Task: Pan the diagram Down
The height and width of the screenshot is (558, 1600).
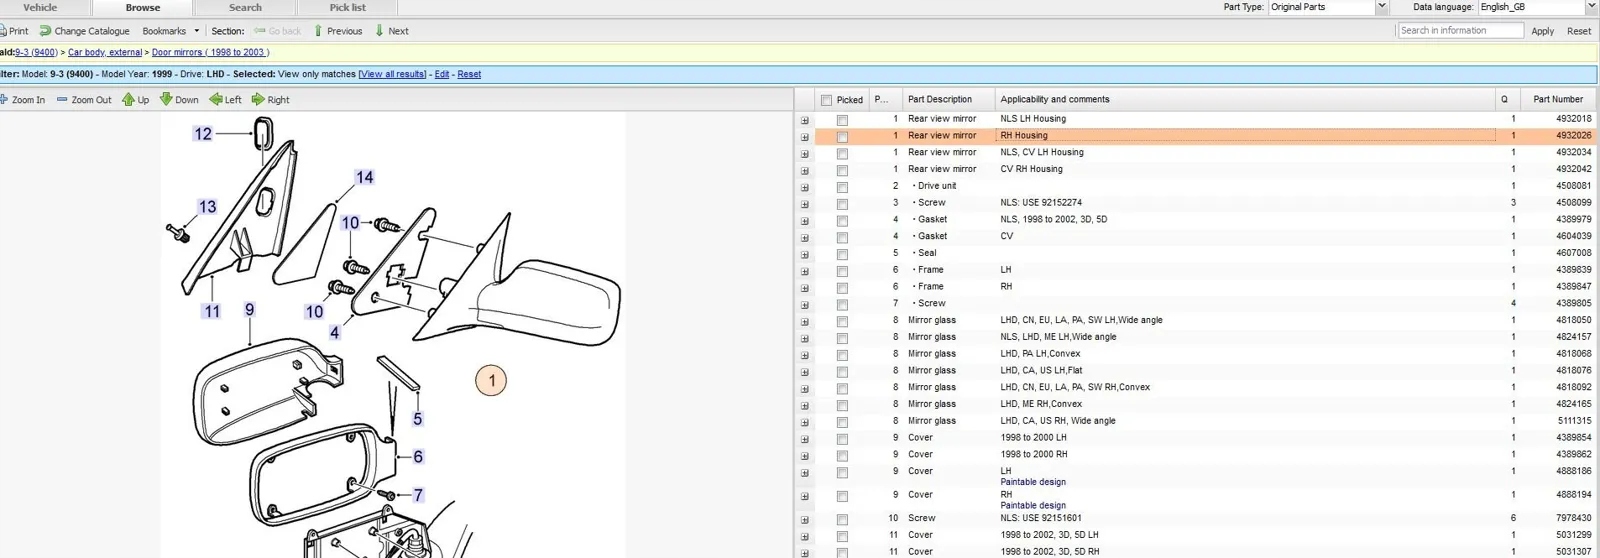Action: [179, 100]
